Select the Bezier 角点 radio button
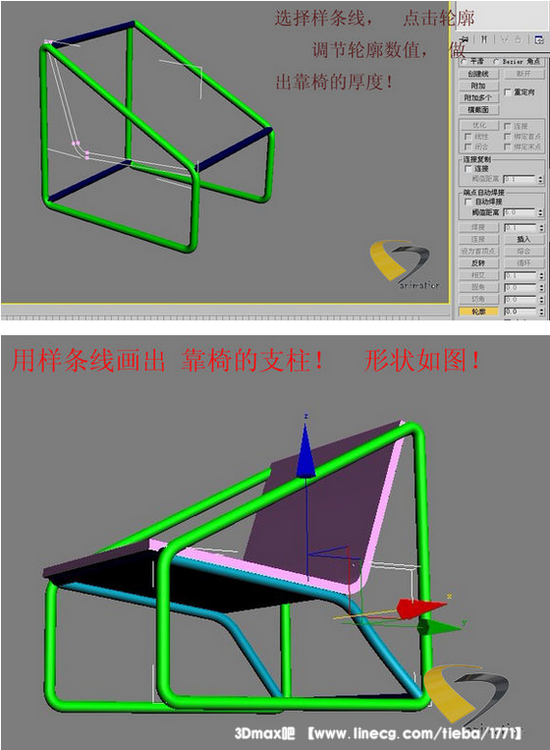Image resolution: width=550 pixels, height=750 pixels. click(x=496, y=61)
